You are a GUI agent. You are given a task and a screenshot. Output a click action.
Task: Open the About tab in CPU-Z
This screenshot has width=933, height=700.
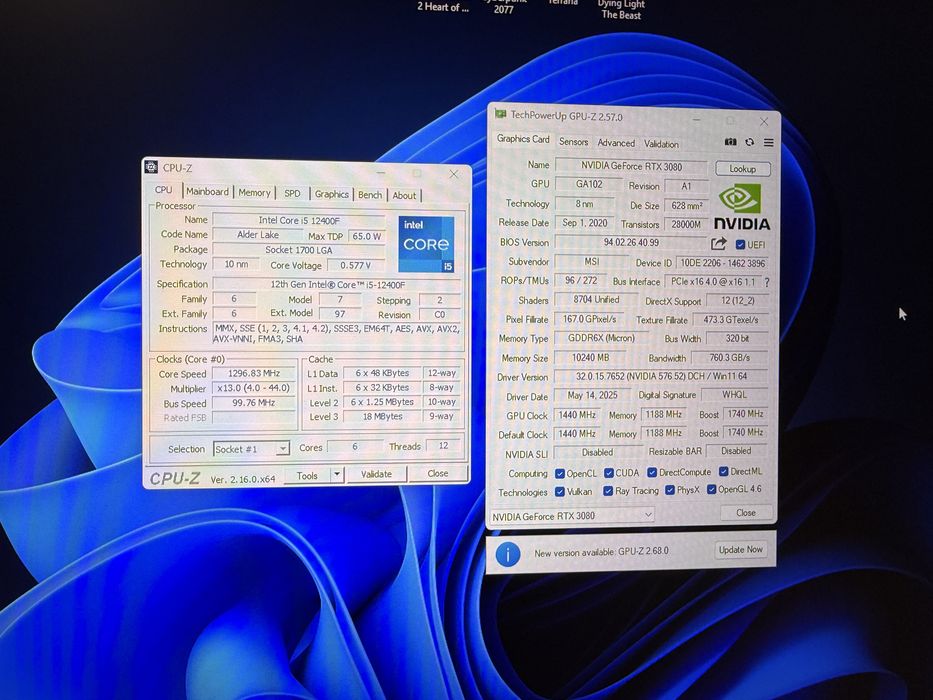click(x=404, y=195)
